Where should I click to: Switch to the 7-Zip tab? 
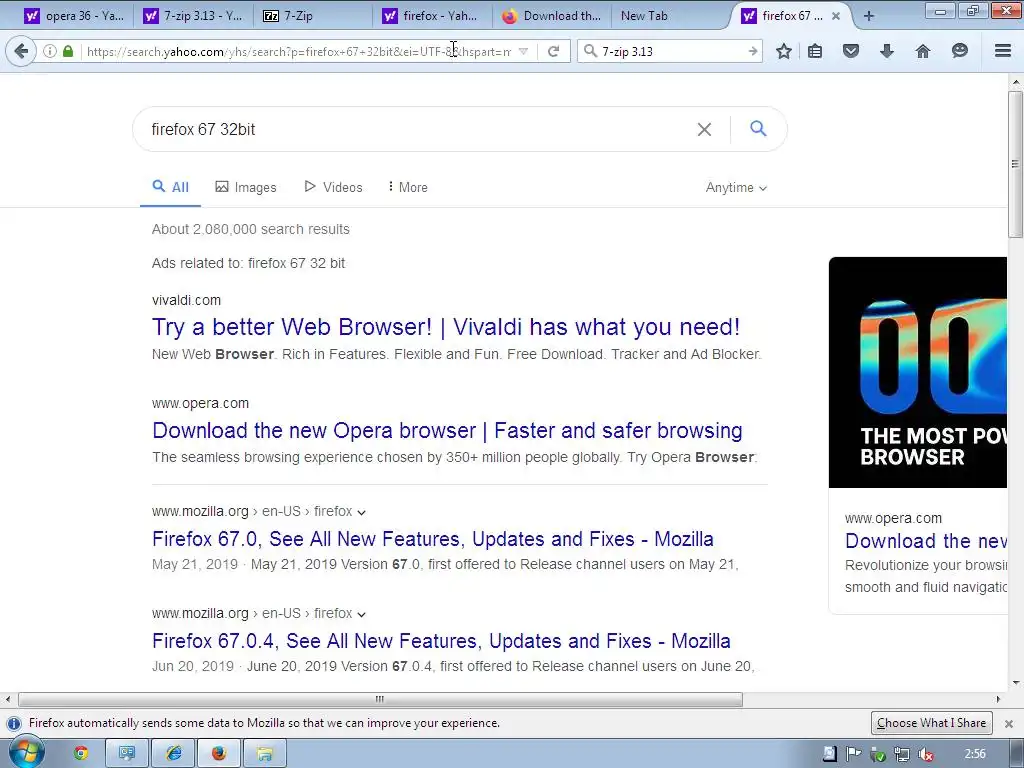point(312,16)
